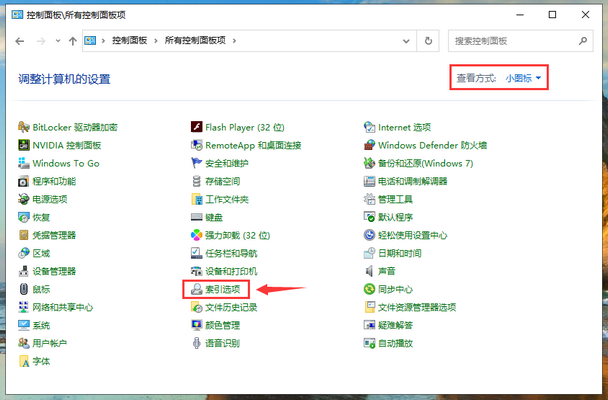
Task: Open the 网络和共享中心 link
Action: point(62,307)
